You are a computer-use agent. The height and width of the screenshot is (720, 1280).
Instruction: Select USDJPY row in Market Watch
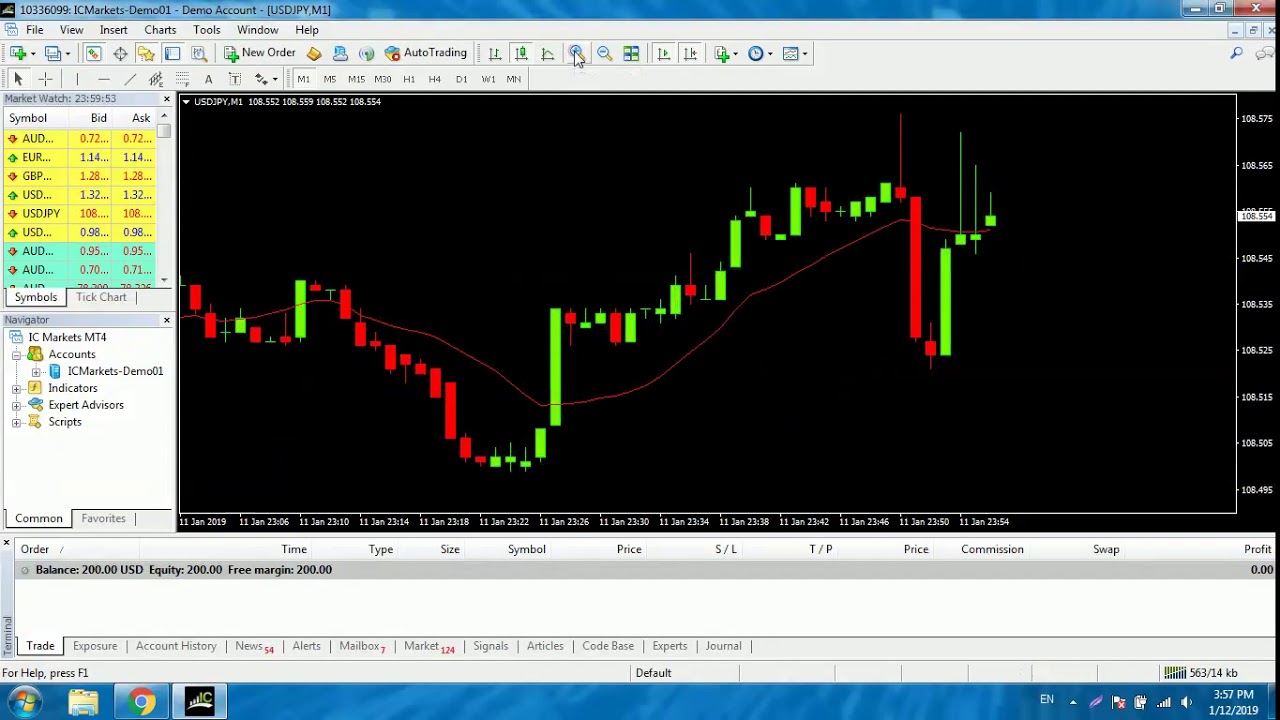[x=80, y=213]
